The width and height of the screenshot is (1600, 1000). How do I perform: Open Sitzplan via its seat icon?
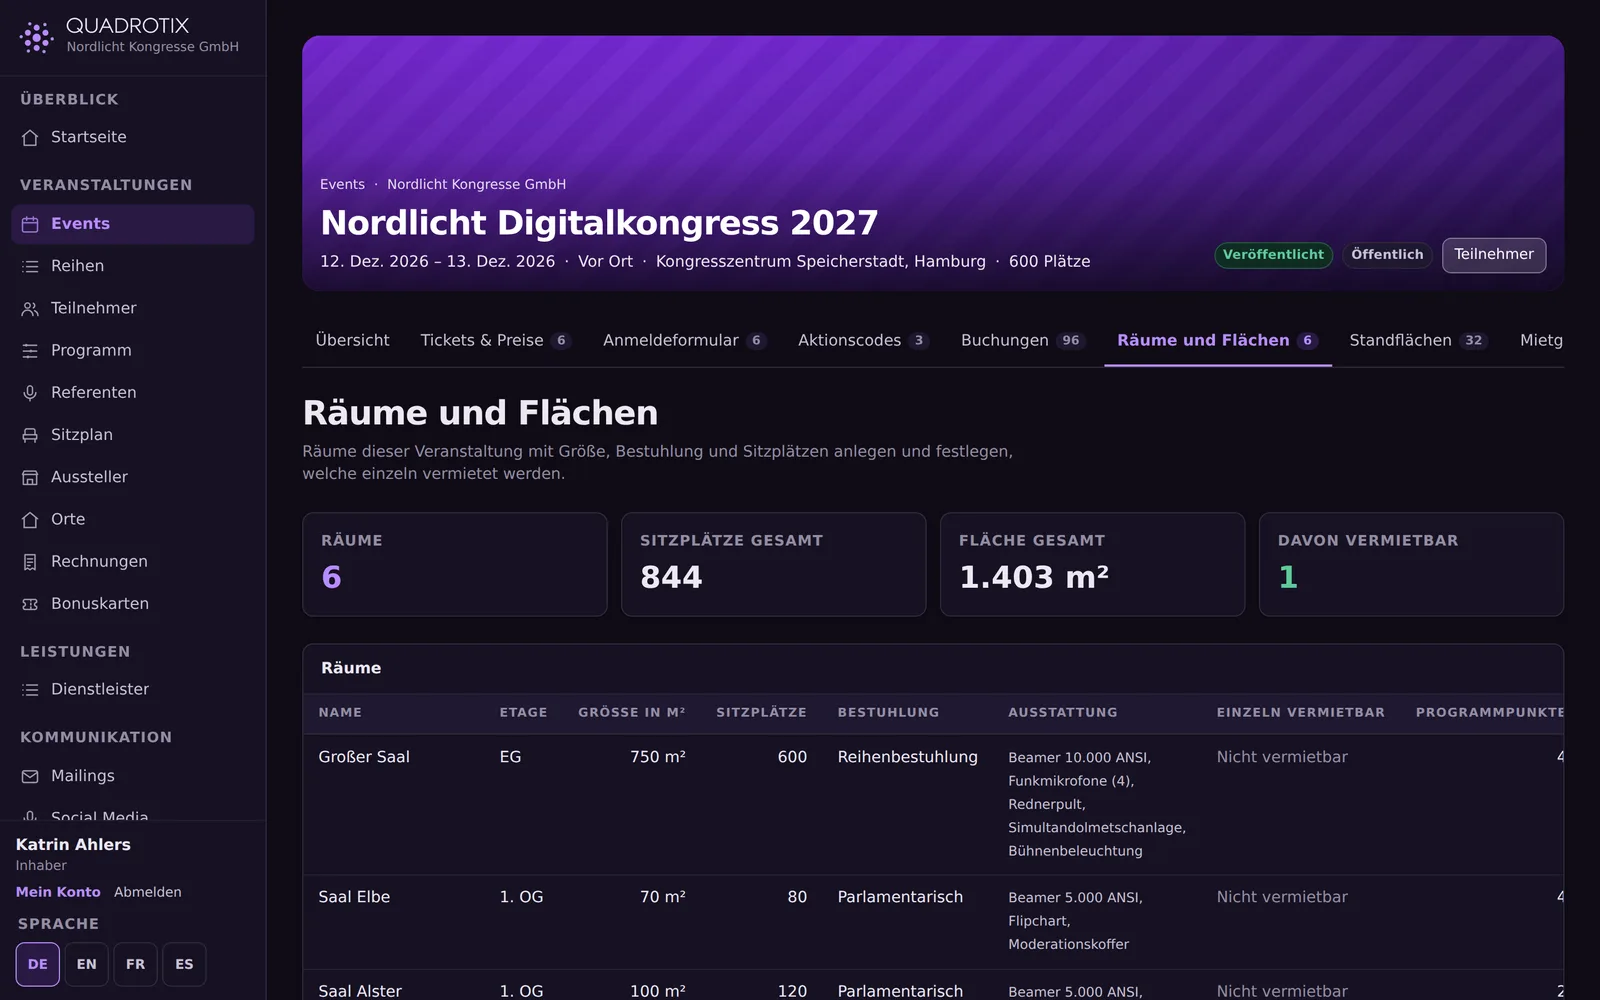point(30,435)
